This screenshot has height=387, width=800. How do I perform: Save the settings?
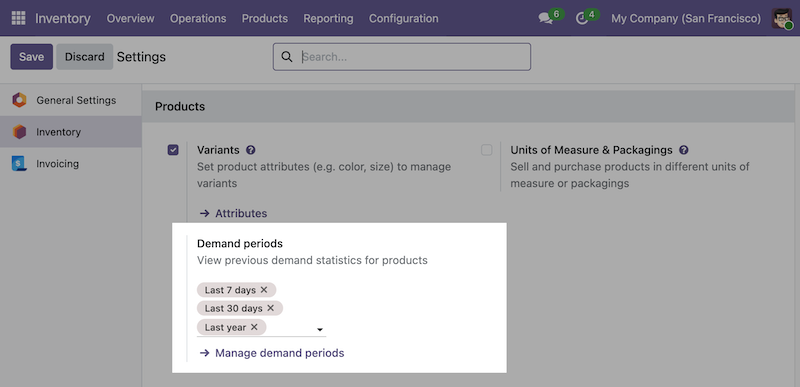click(32, 57)
